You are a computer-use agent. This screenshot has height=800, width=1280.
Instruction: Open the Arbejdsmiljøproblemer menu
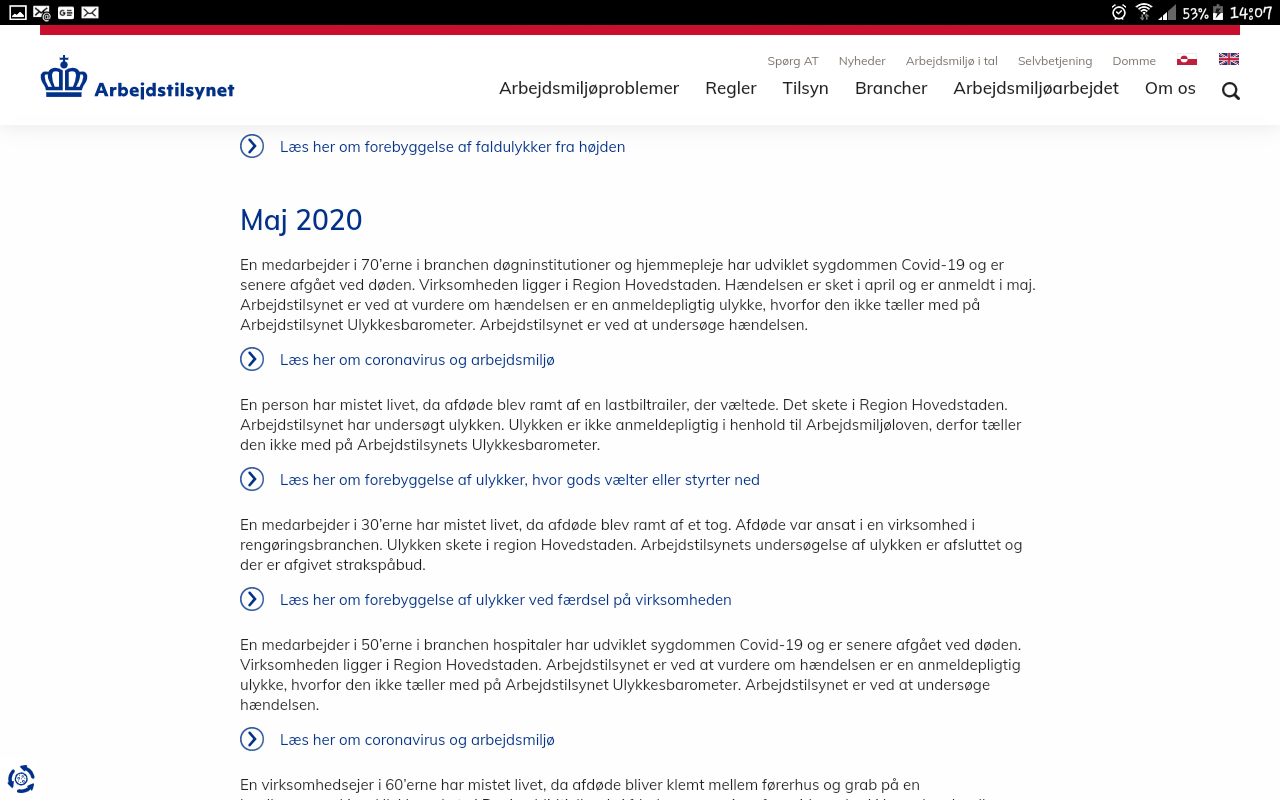click(x=589, y=88)
